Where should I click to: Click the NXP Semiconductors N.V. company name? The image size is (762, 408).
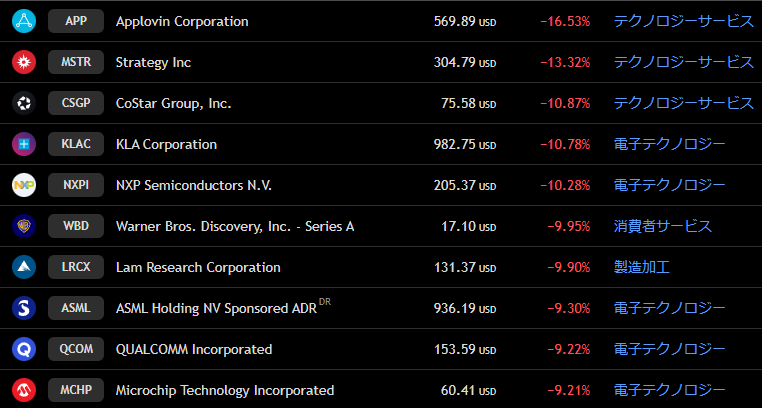click(194, 185)
